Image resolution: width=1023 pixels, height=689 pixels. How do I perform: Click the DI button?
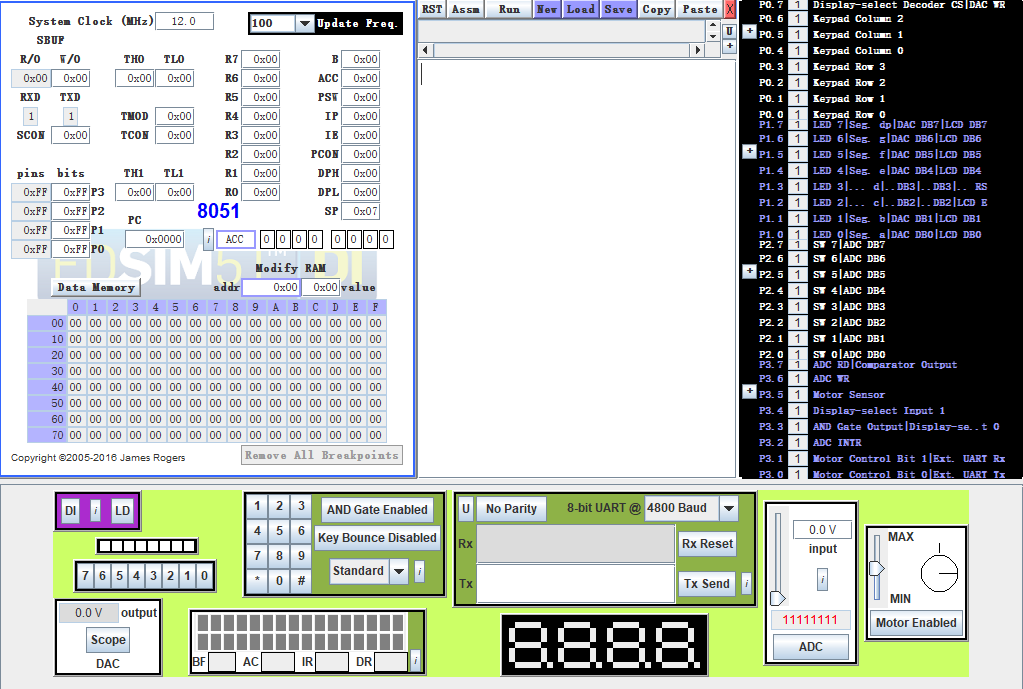pyautogui.click(x=70, y=511)
